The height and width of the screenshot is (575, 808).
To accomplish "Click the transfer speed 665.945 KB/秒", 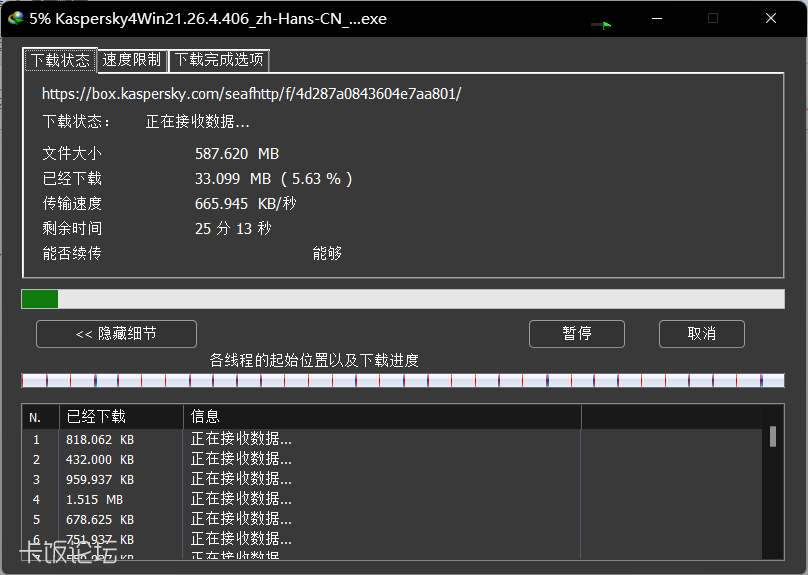I will pyautogui.click(x=245, y=204).
